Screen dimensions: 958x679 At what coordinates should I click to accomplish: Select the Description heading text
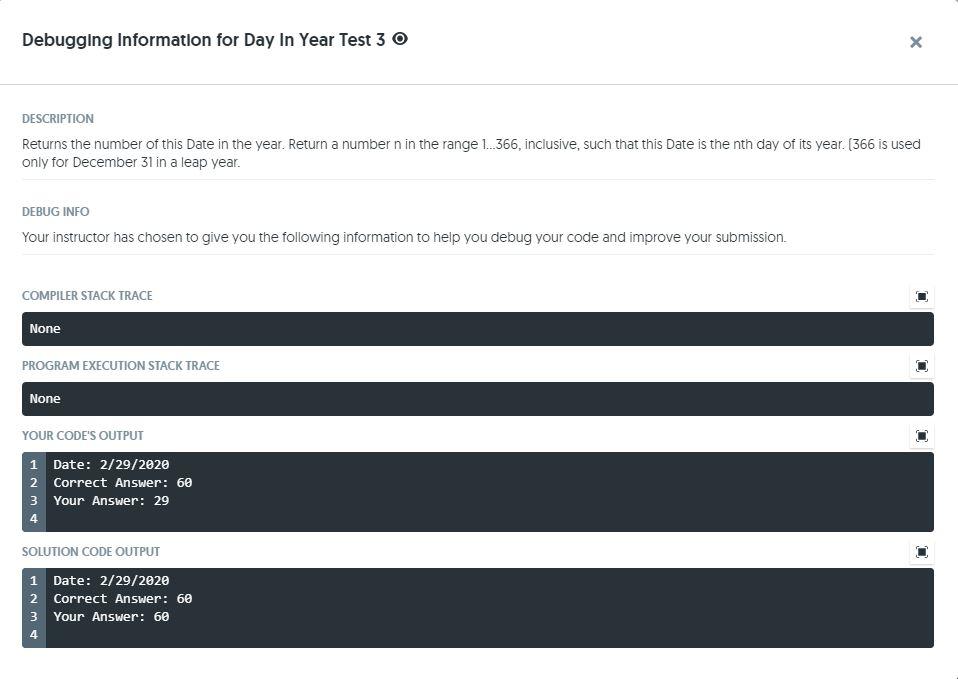click(57, 119)
